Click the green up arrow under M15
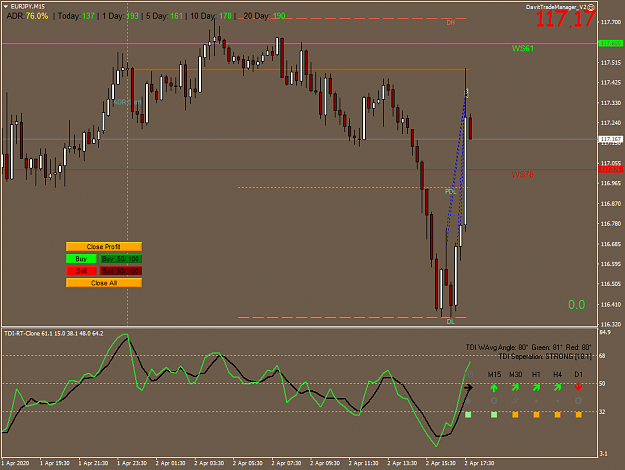The image size is (625, 470). click(494, 387)
